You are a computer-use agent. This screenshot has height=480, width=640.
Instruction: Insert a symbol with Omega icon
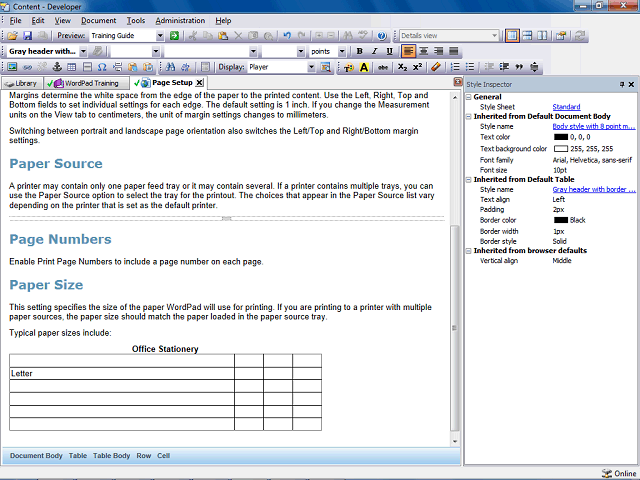pos(102,67)
